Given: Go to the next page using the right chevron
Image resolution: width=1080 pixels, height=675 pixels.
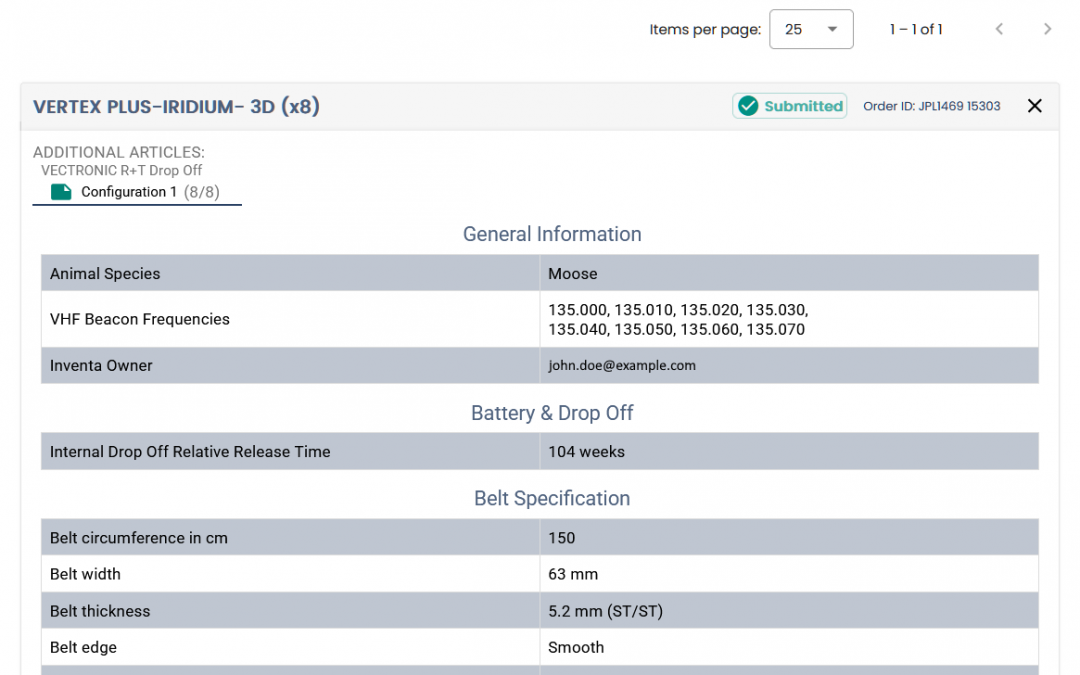Looking at the screenshot, I should (x=1047, y=29).
